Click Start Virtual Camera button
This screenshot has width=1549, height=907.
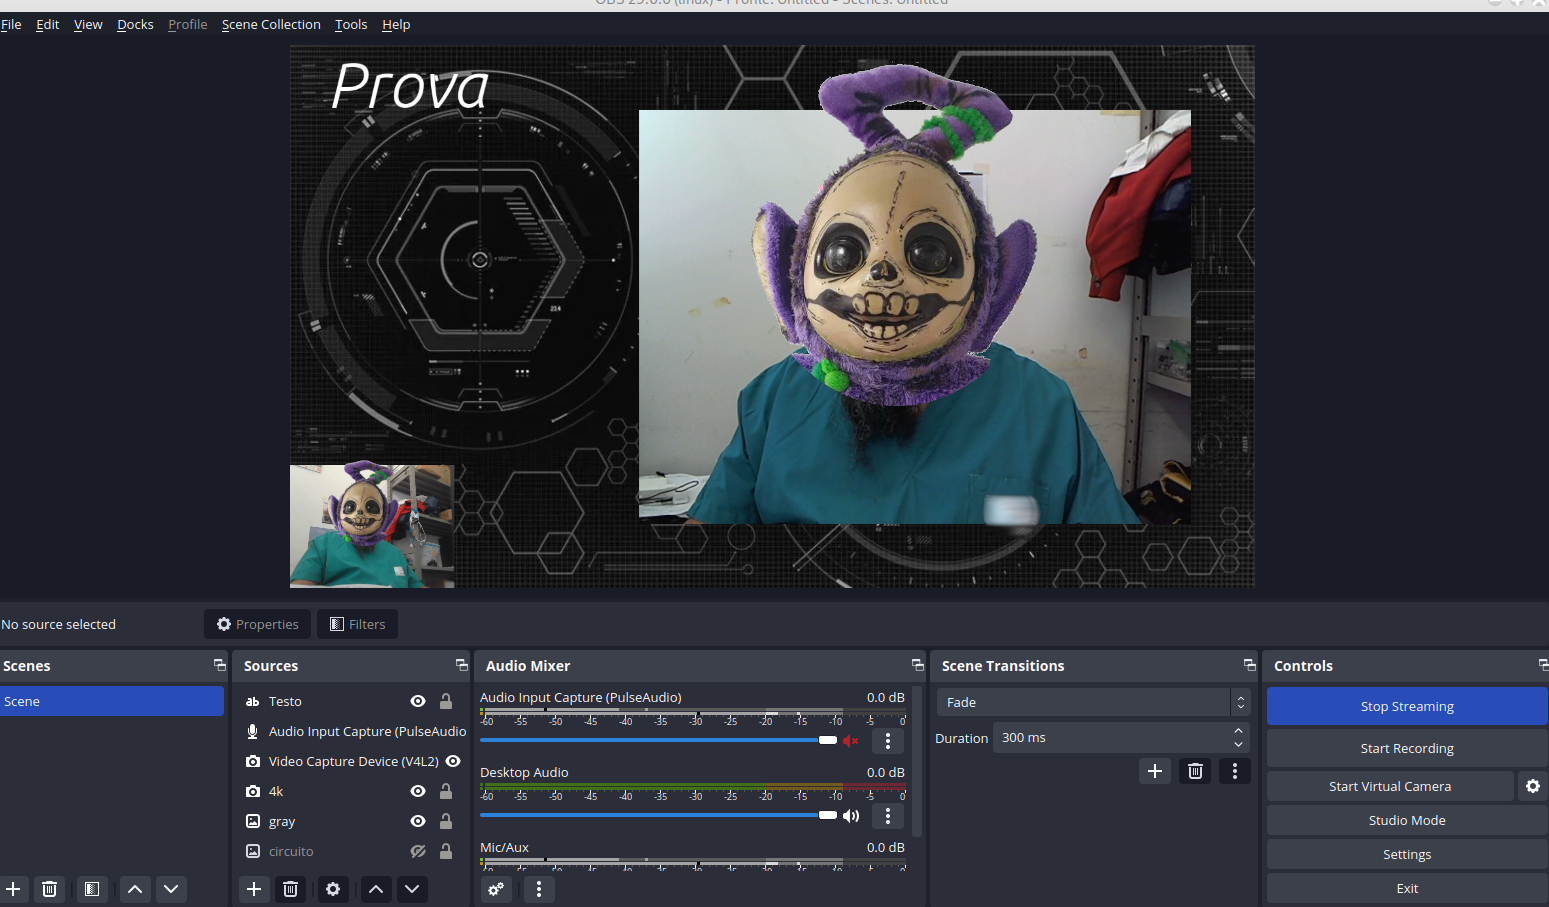(1390, 786)
